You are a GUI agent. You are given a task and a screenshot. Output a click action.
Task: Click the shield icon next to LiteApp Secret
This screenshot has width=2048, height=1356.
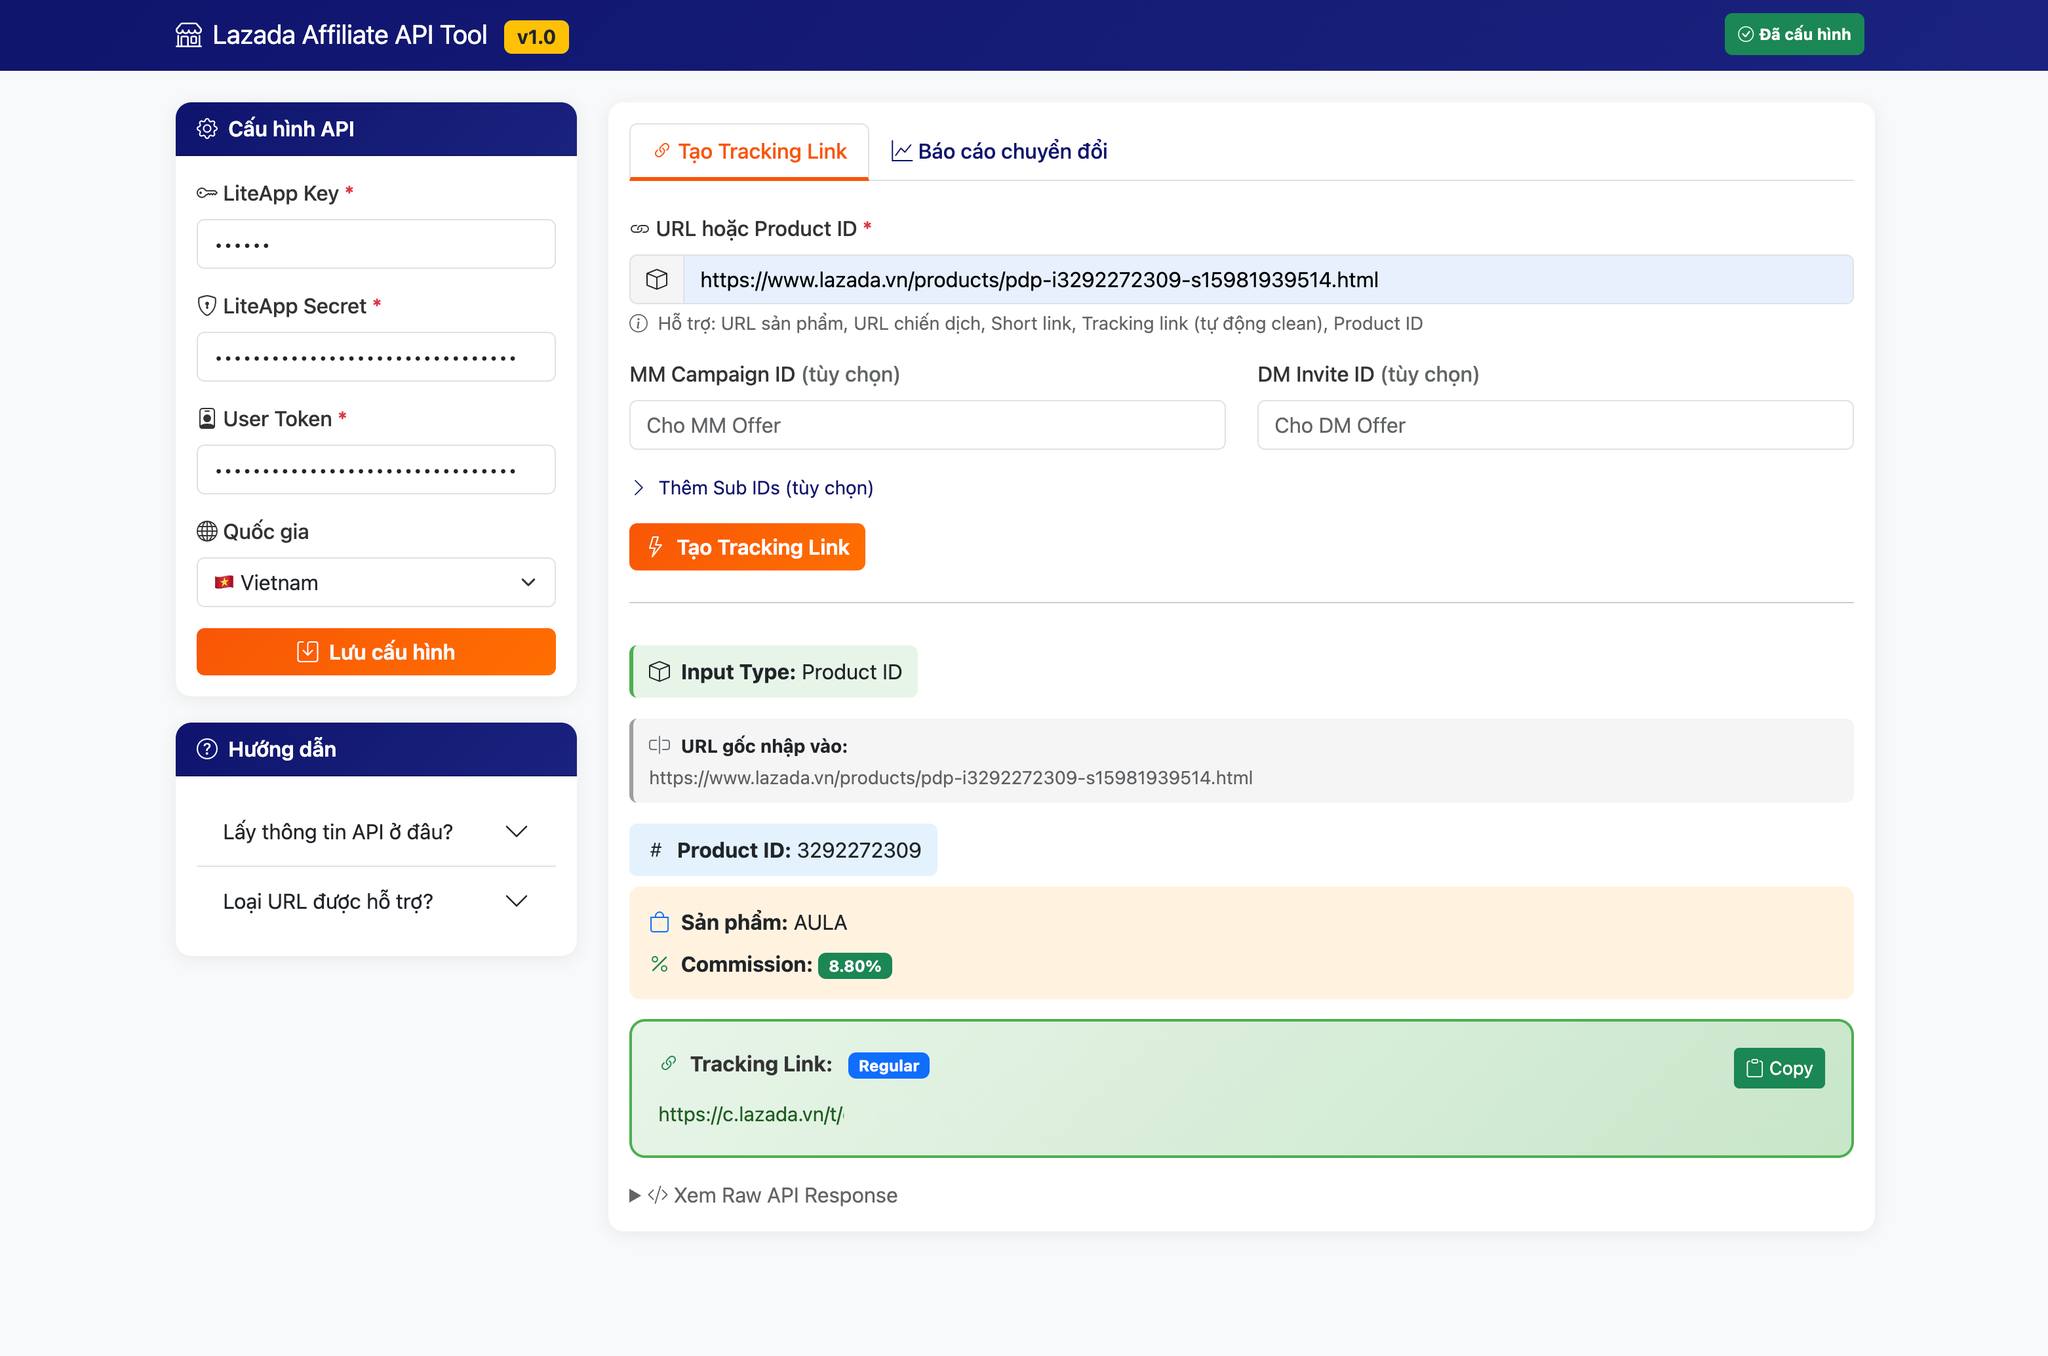click(207, 306)
